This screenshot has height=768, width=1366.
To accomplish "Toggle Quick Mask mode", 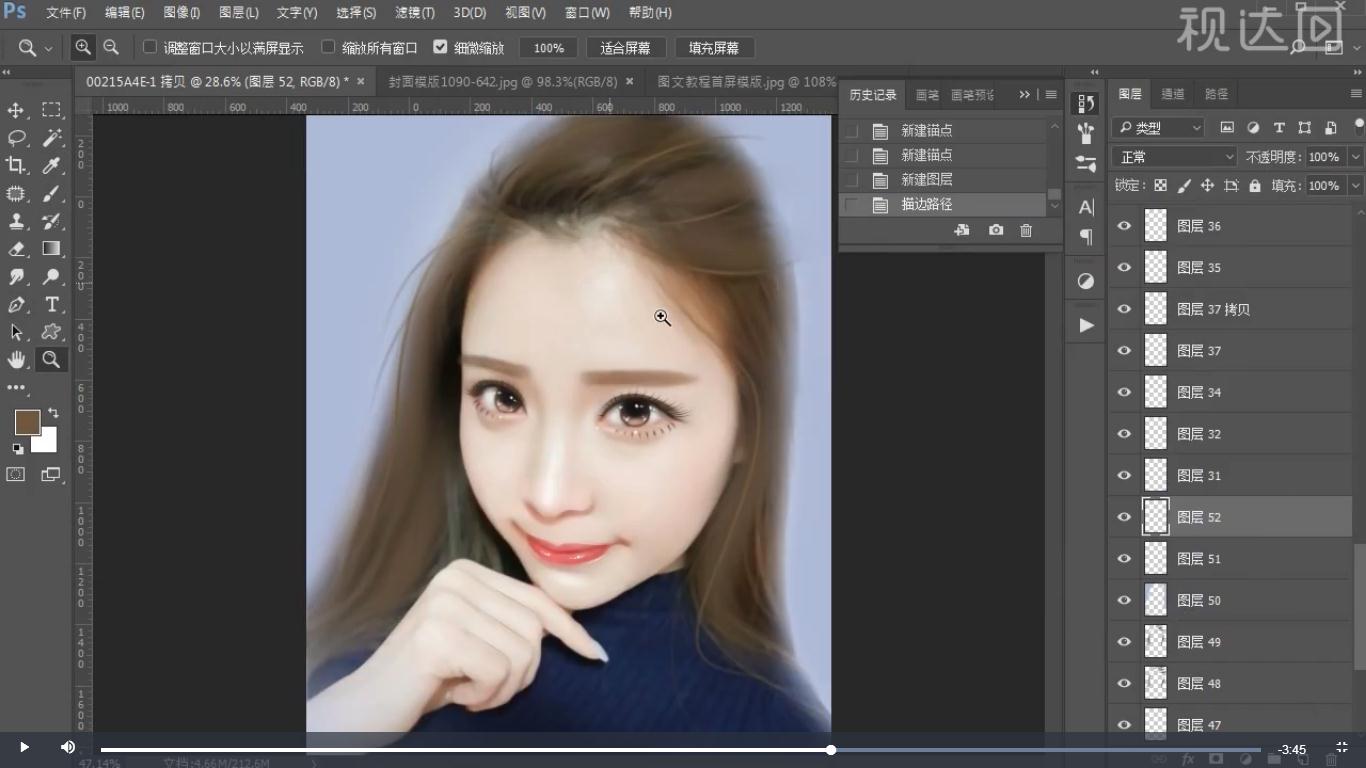I will 16,475.
